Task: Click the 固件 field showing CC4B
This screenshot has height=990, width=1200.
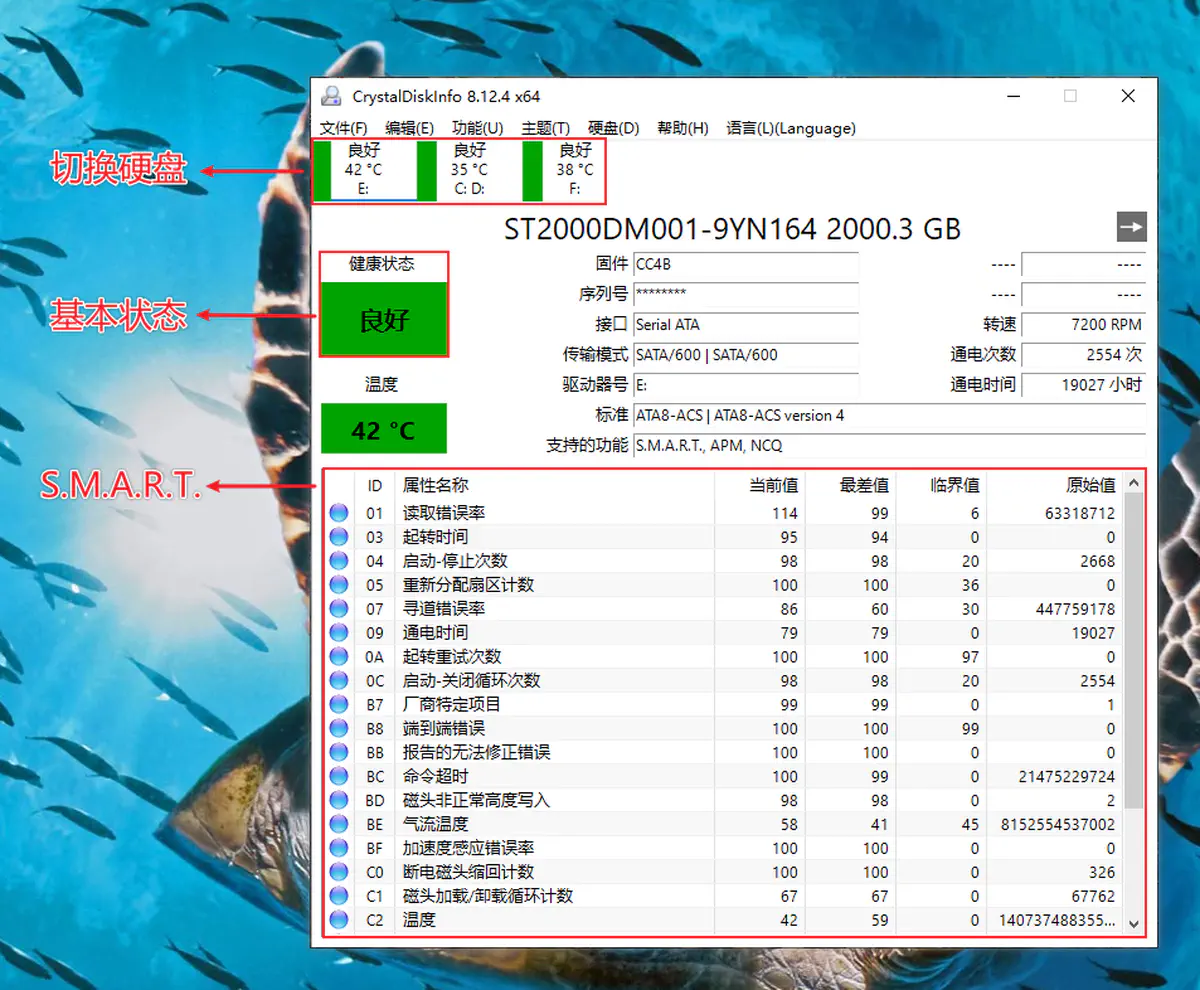Action: (746, 265)
